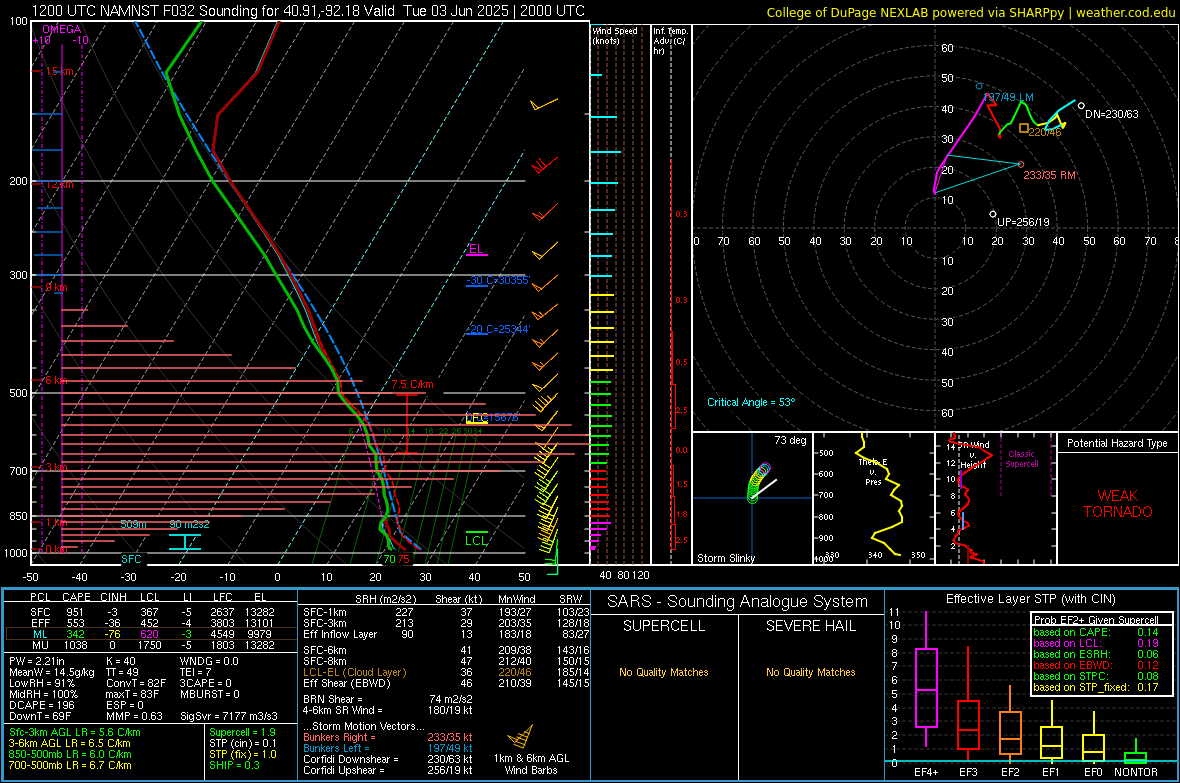Click the Critical Angle = 53° text
The width and height of the screenshot is (1180, 783).
coord(750,402)
